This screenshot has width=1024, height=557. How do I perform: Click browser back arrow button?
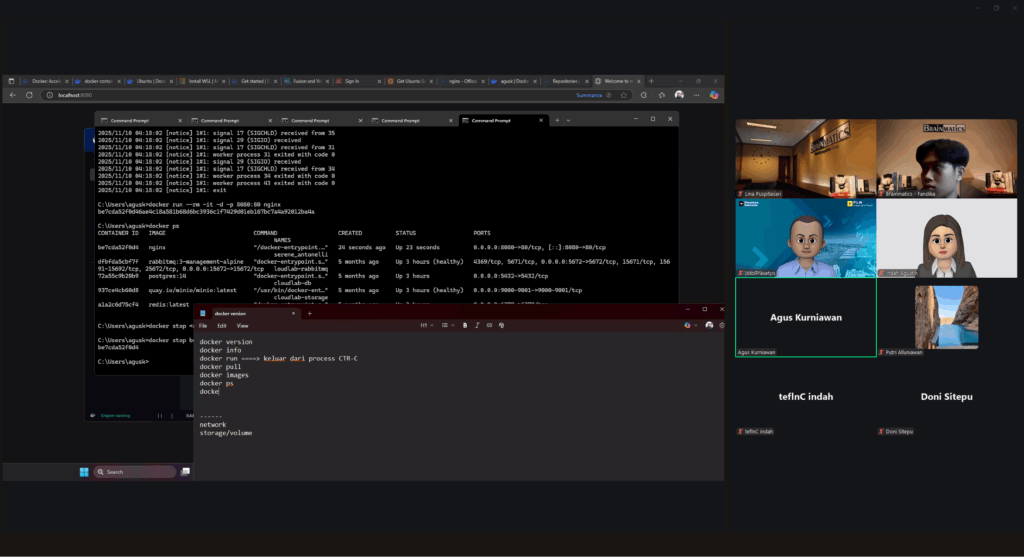[12, 95]
